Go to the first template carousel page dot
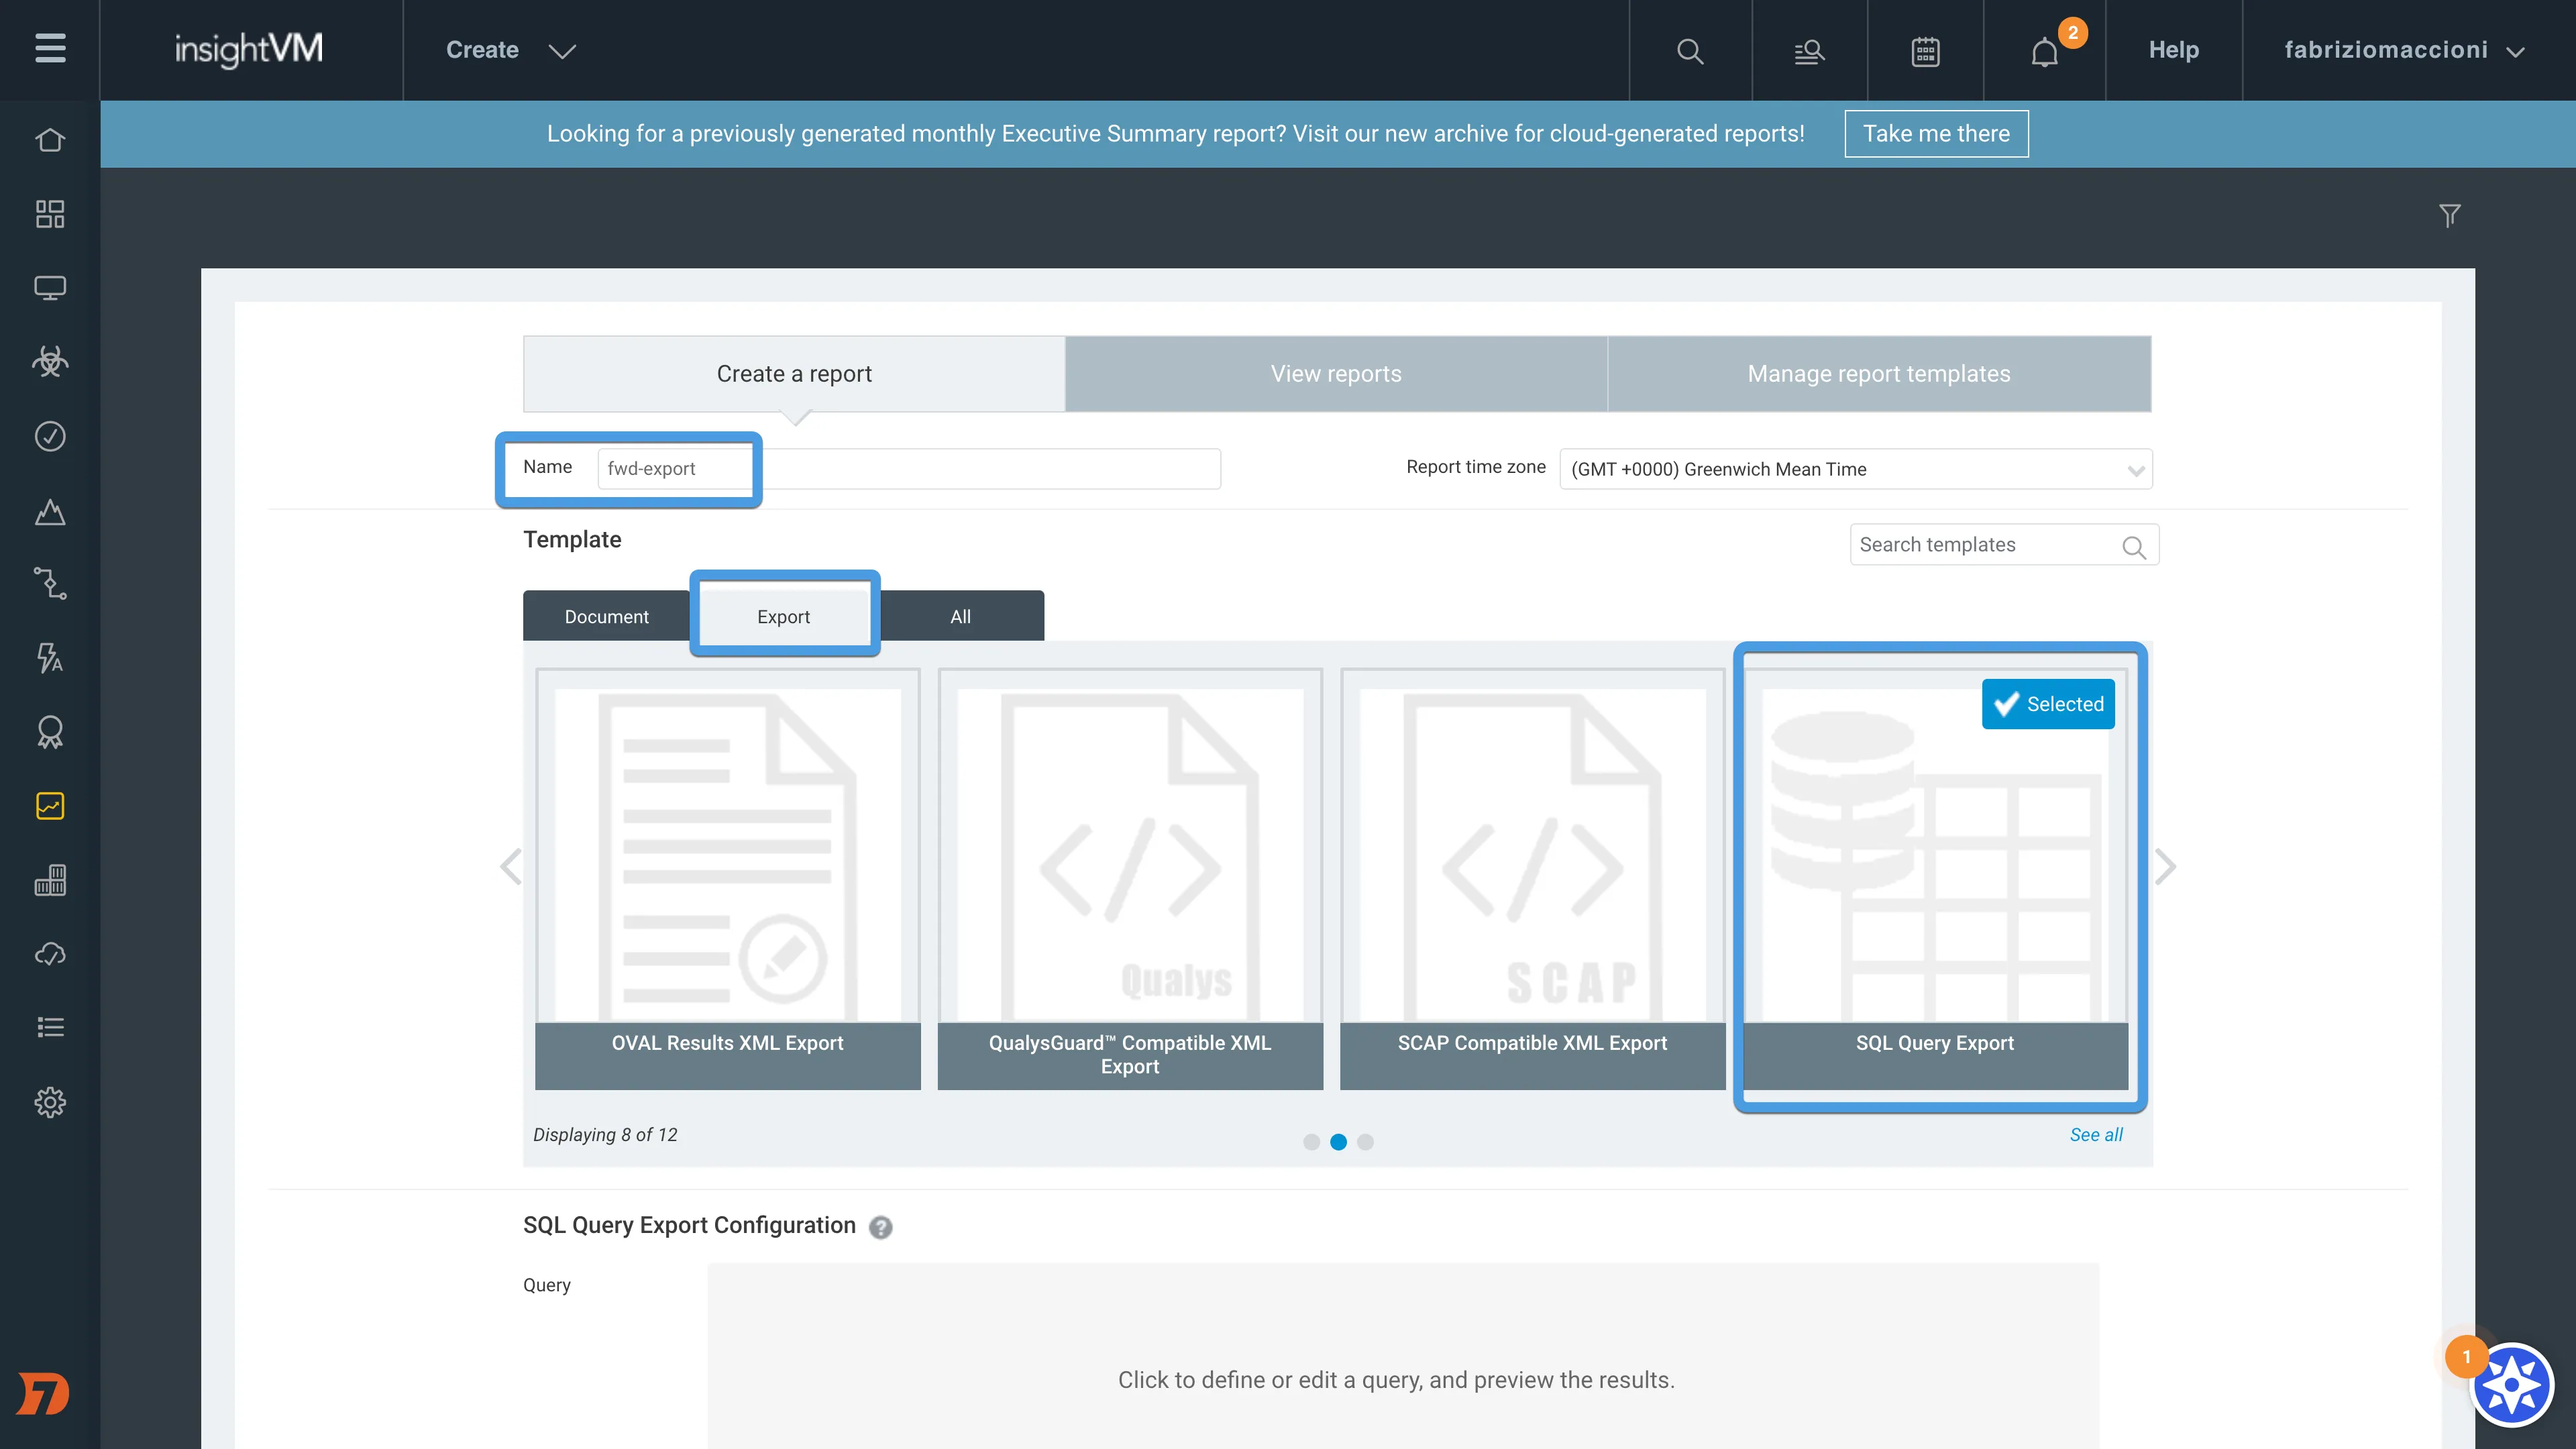 click(1311, 1142)
